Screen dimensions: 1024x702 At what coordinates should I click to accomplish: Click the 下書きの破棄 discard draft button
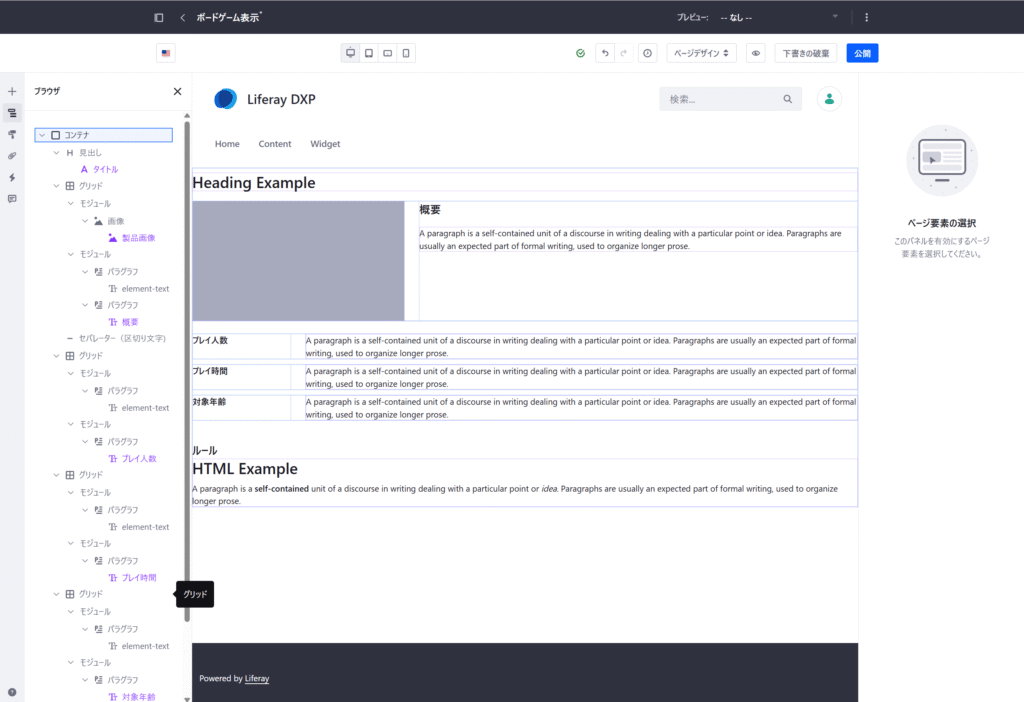[805, 53]
